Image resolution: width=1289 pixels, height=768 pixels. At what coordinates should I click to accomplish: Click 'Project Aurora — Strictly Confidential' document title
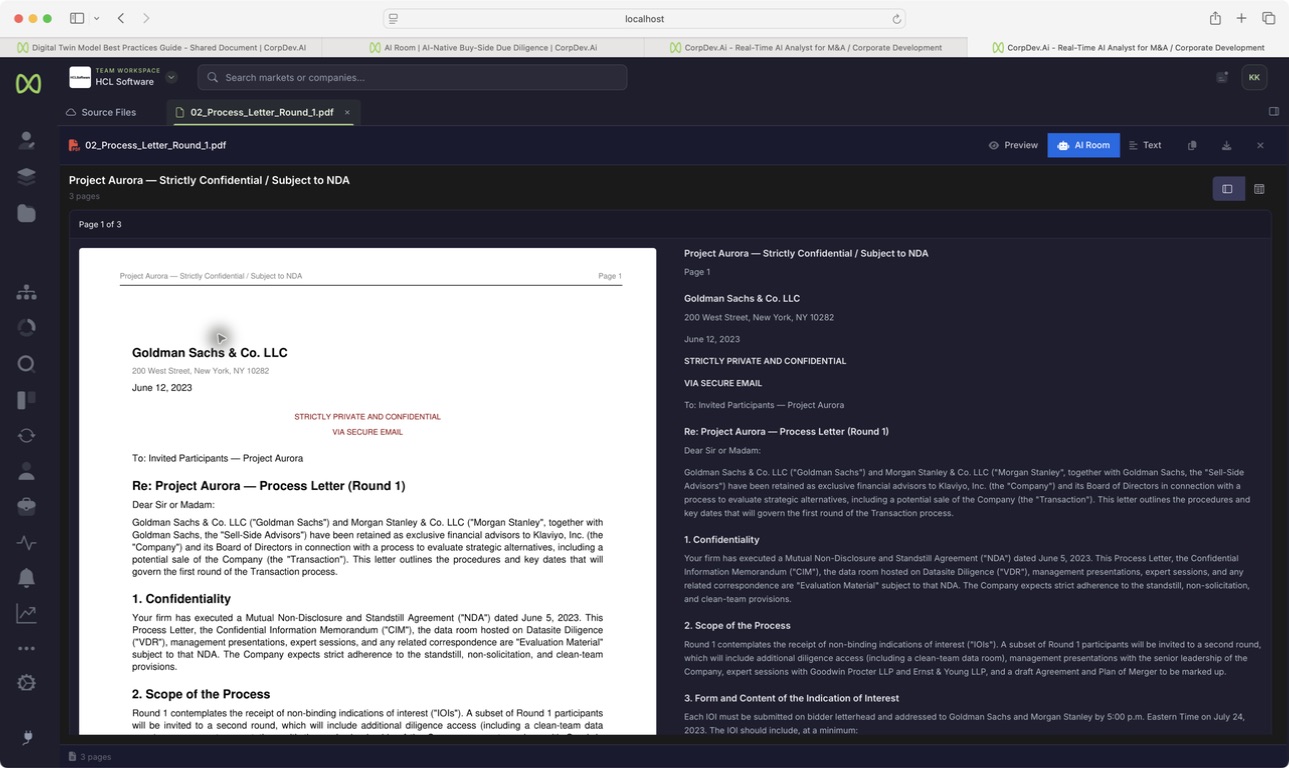[209, 180]
